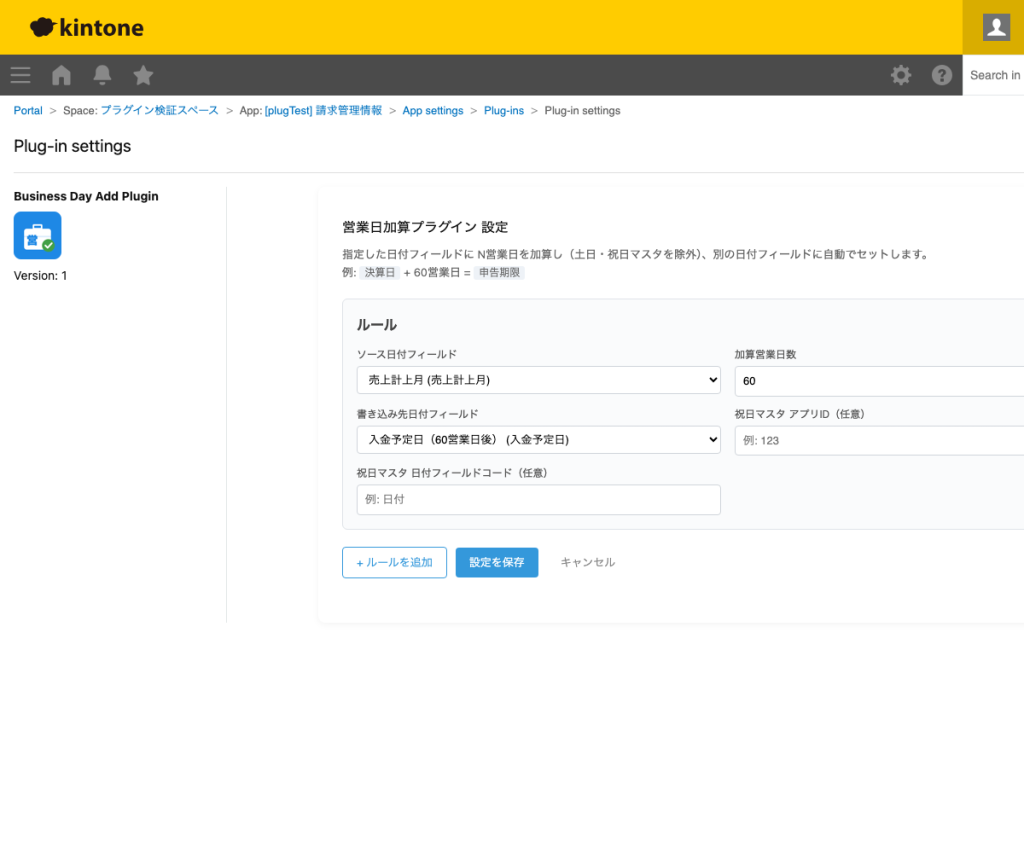The image size is (1024, 853).
Task: Click the Home icon in the toolbar
Action: (x=60, y=75)
